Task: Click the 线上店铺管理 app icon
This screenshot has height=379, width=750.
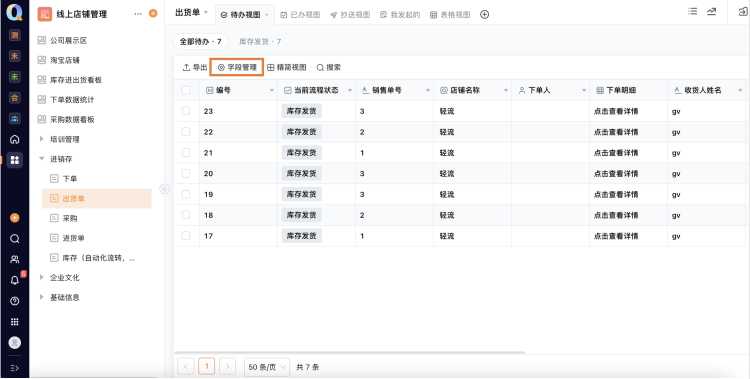Action: (45, 14)
